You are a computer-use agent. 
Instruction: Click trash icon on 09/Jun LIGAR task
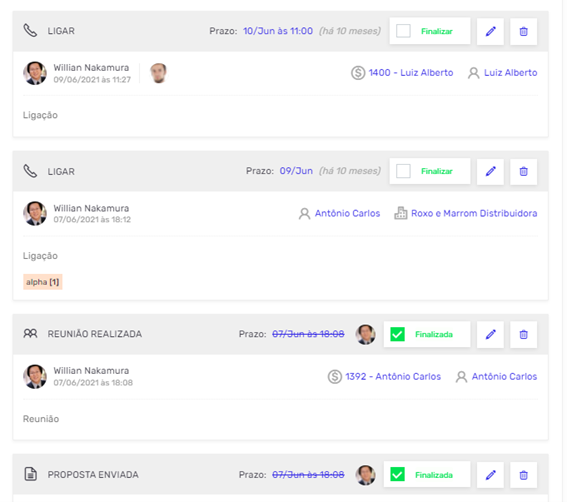point(523,171)
